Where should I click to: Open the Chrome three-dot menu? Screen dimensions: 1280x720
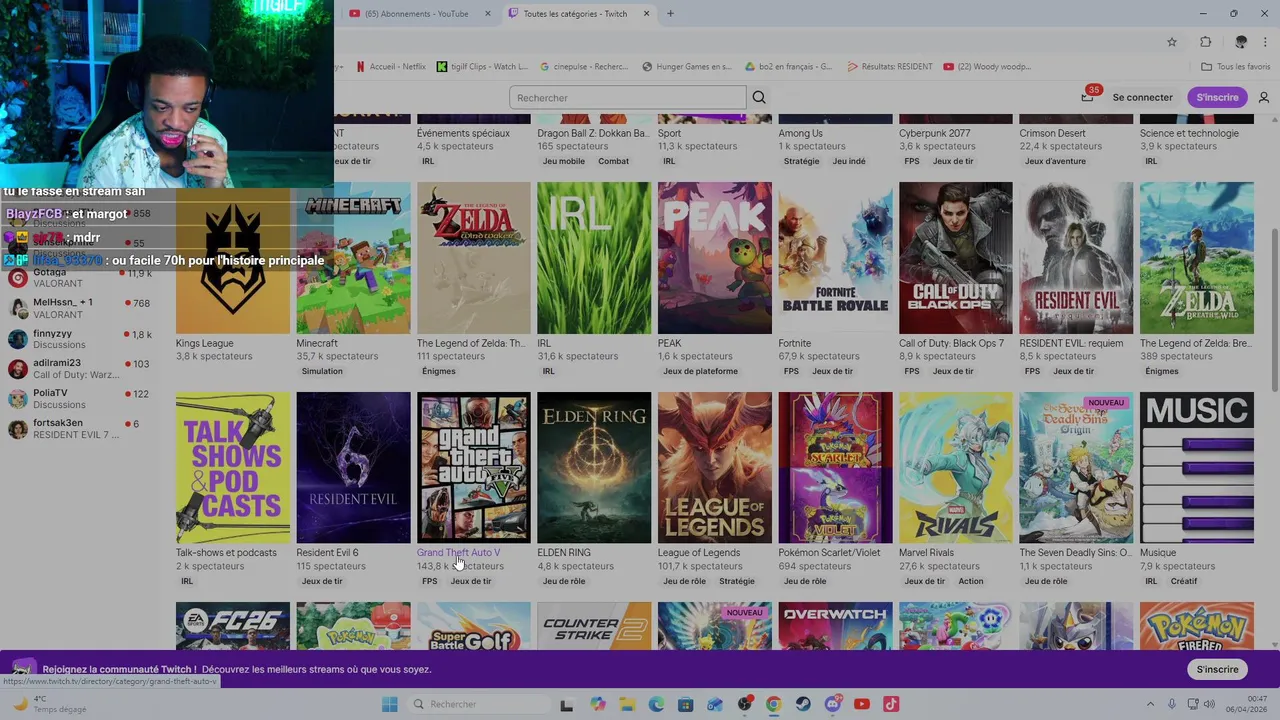coord(1266,42)
